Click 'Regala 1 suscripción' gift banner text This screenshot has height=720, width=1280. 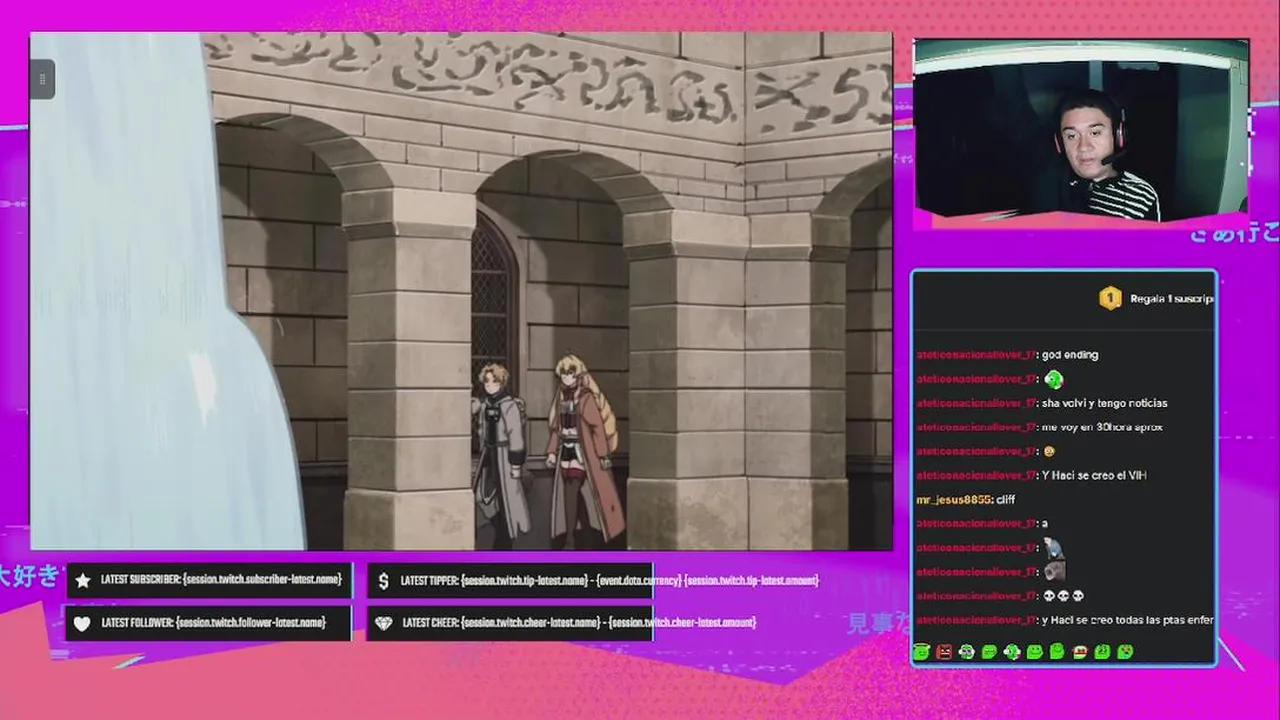point(1171,299)
